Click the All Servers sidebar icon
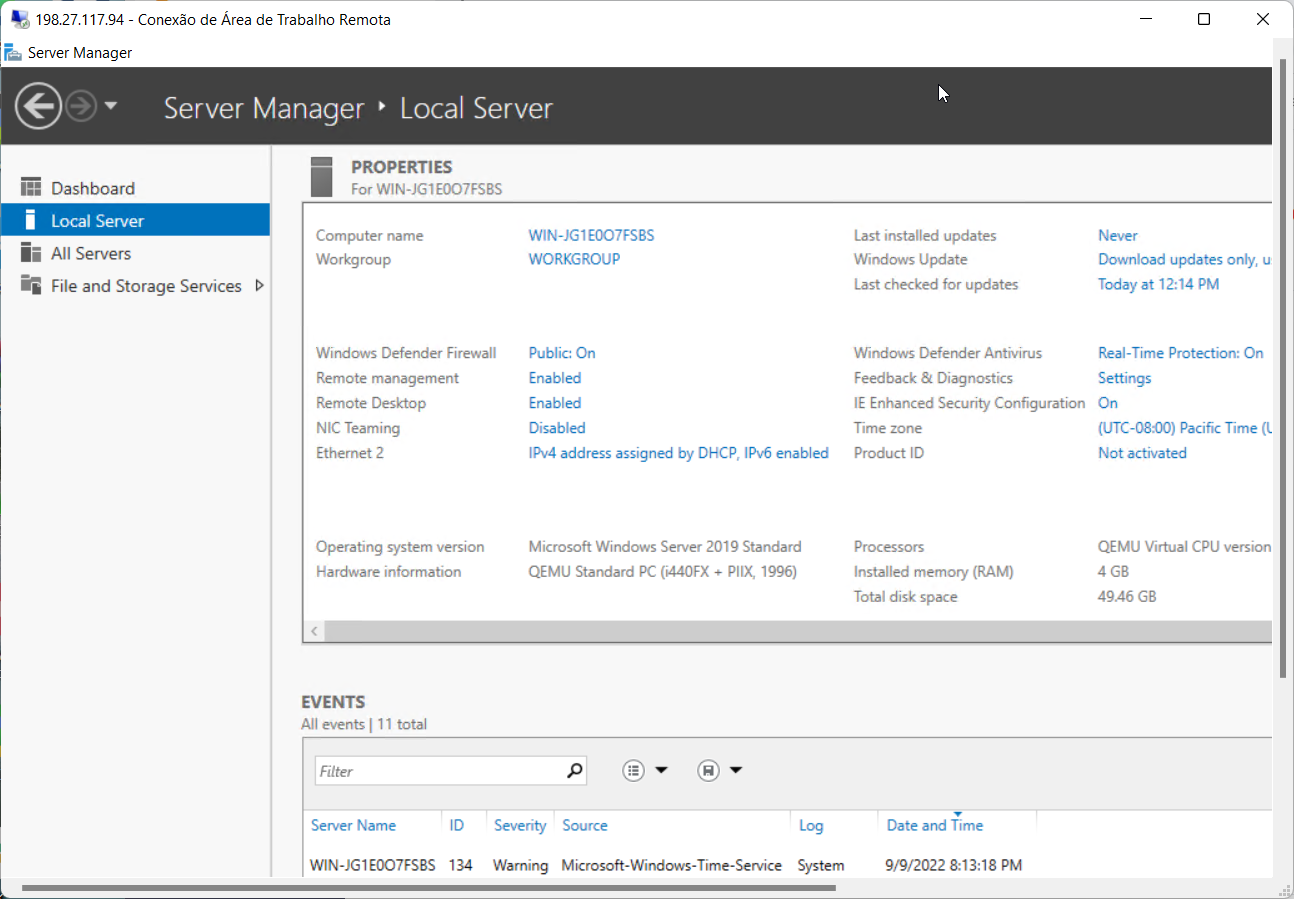This screenshot has height=899, width=1294. 31,253
